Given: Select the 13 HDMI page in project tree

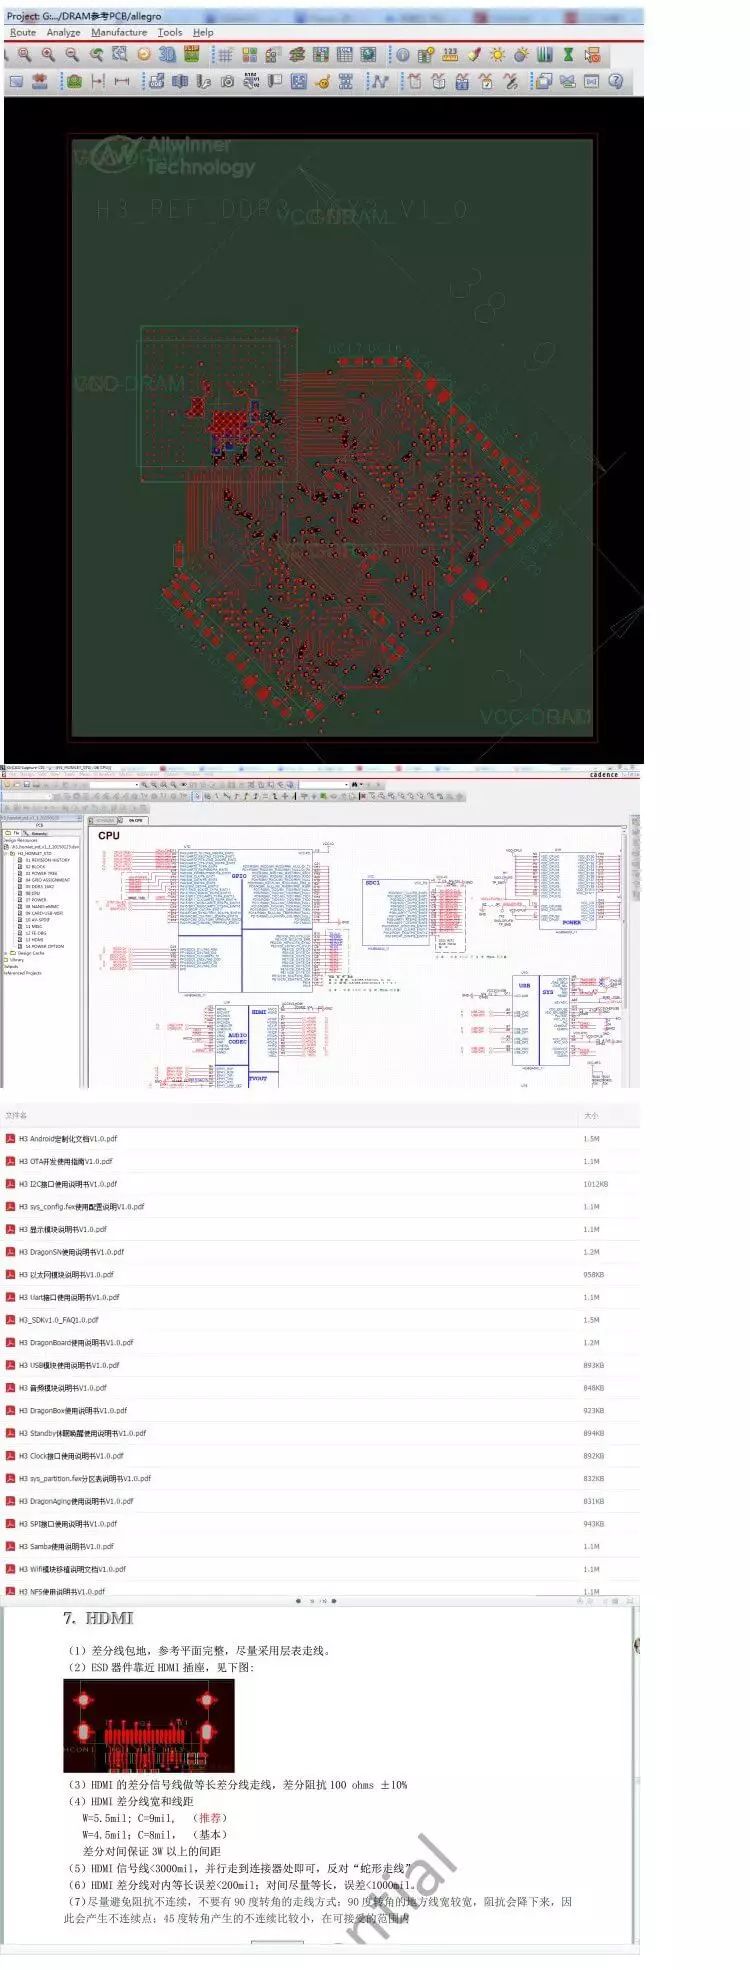Looking at the screenshot, I should pyautogui.click(x=35, y=940).
